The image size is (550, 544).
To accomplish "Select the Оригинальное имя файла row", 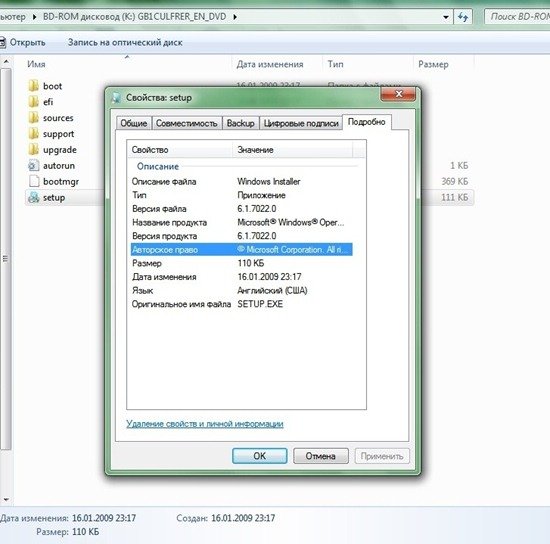I will click(241, 304).
